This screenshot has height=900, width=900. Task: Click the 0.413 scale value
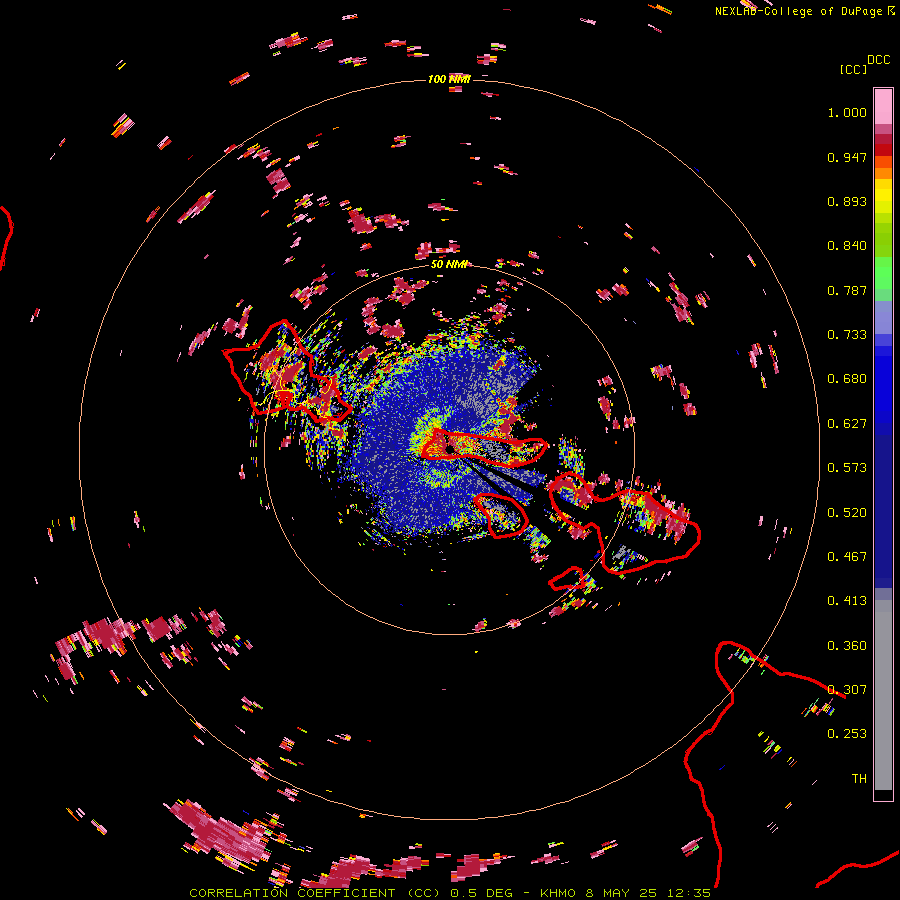point(847,601)
